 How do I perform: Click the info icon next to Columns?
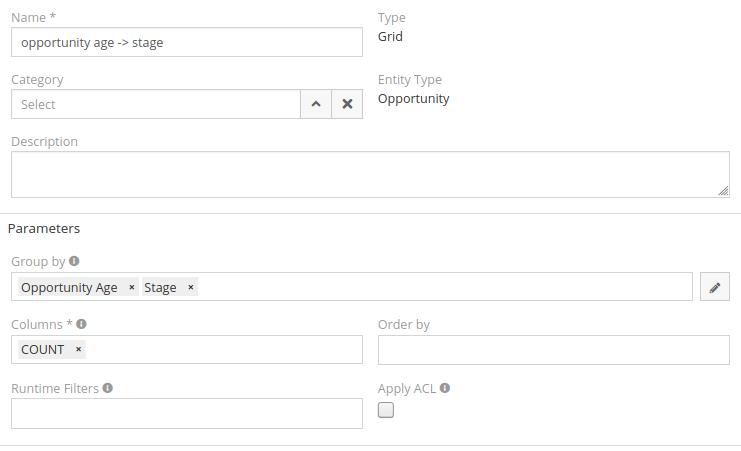[81, 324]
